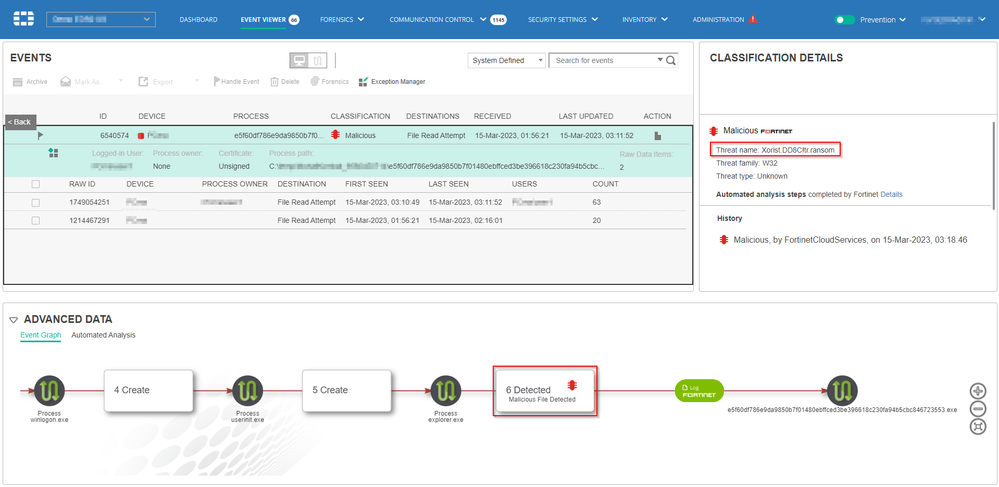Click the exception grid icon under the event
This screenshot has height=487, width=999.
click(54, 153)
